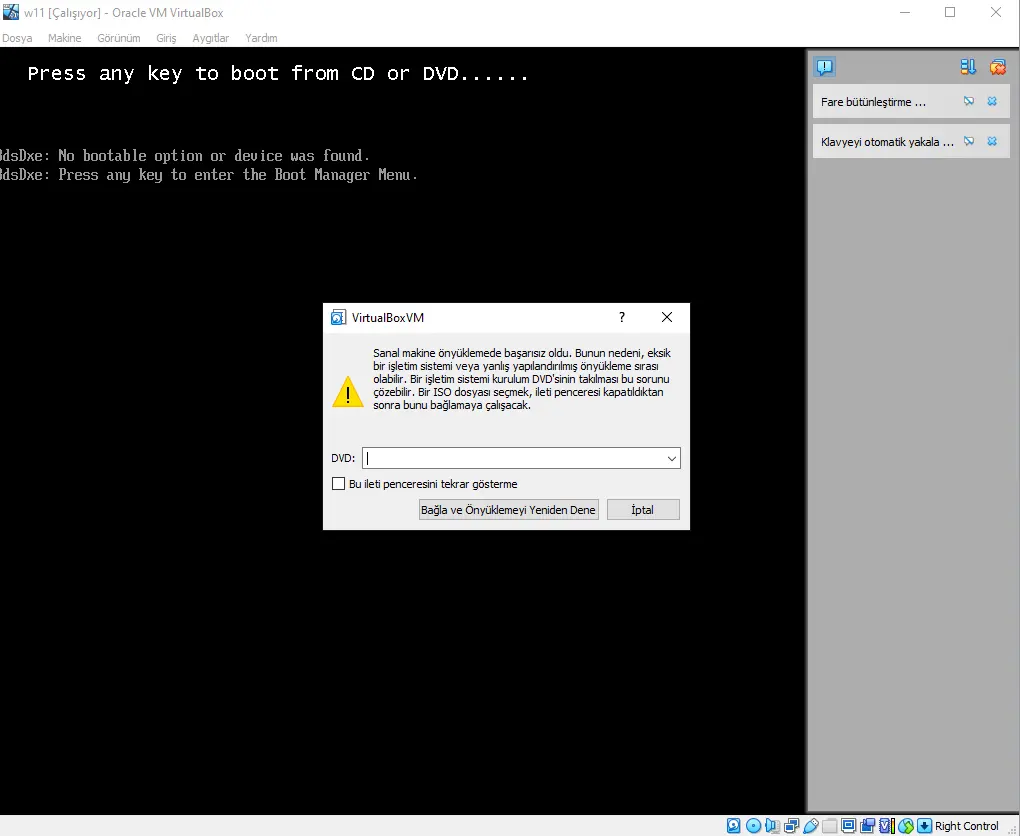Image resolution: width=1020 pixels, height=836 pixels.
Task: Click the VirtualBoxVM dialog title icon
Action: (x=338, y=317)
